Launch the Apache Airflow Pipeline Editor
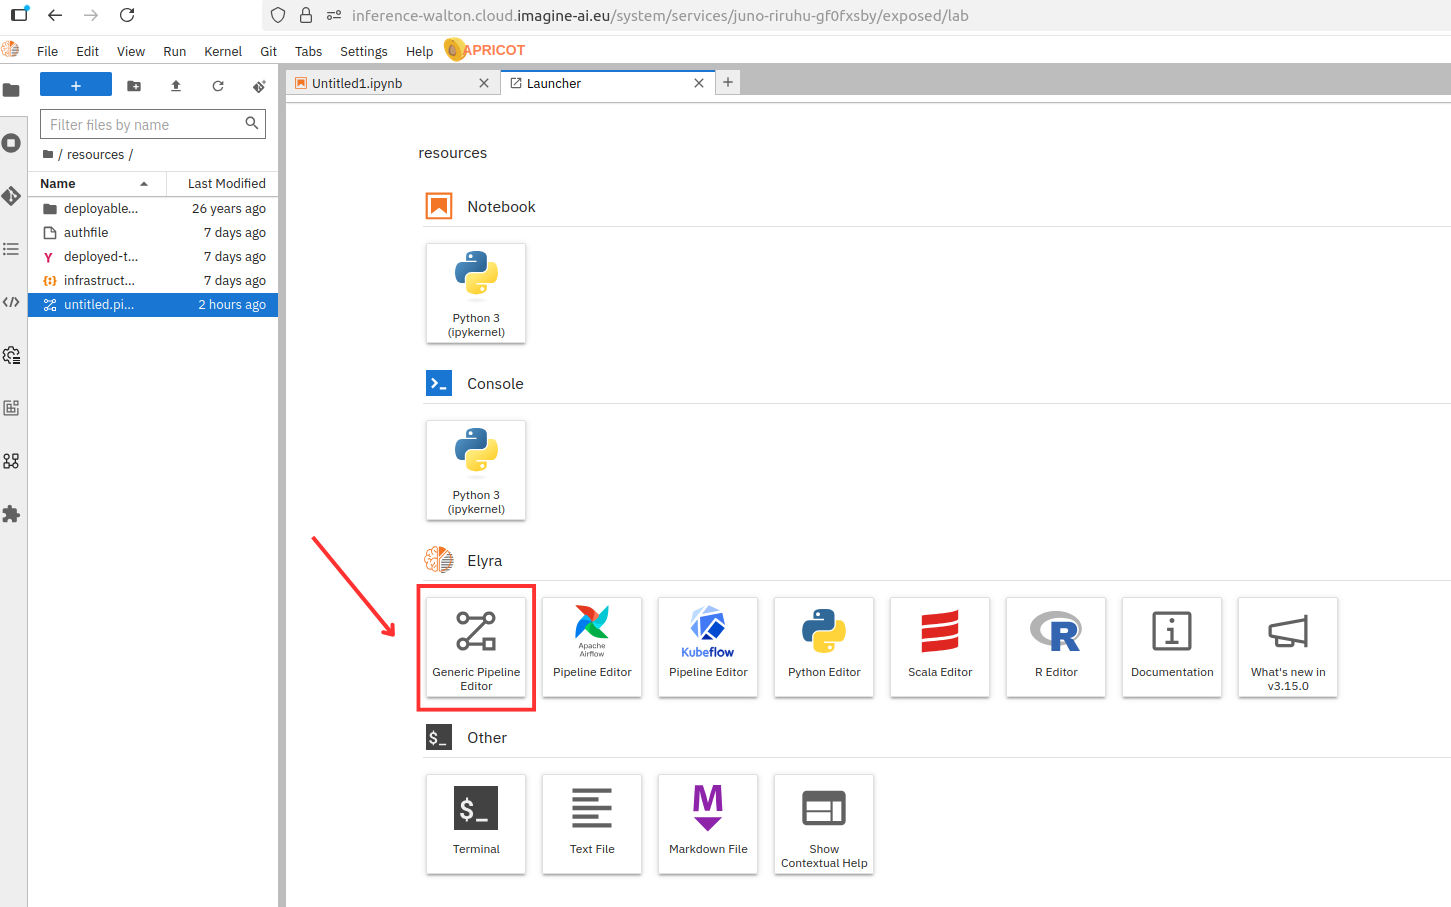The width and height of the screenshot is (1451, 907). tap(592, 646)
